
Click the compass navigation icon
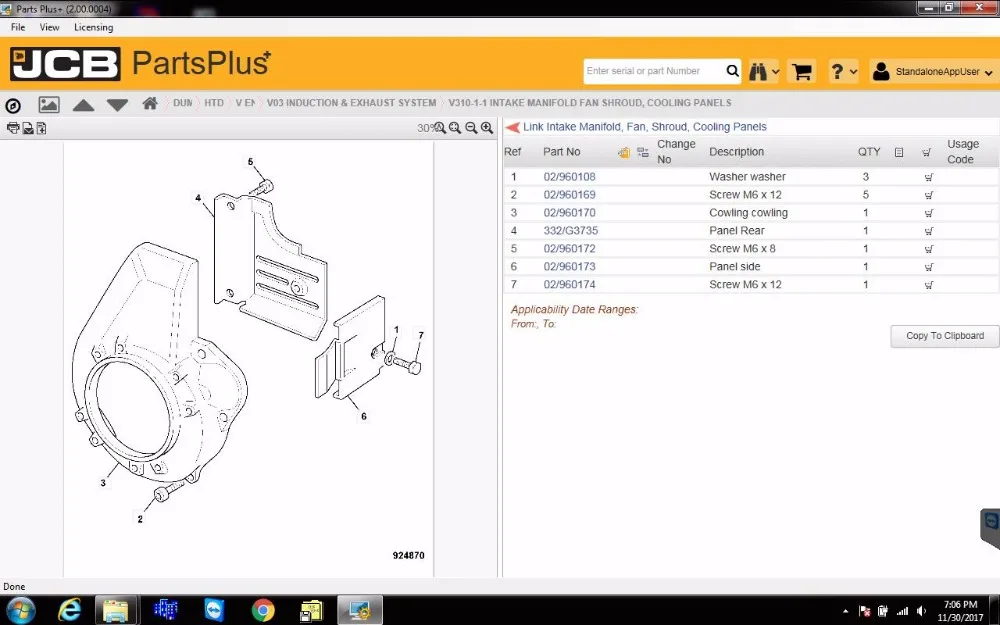[x=13, y=105]
